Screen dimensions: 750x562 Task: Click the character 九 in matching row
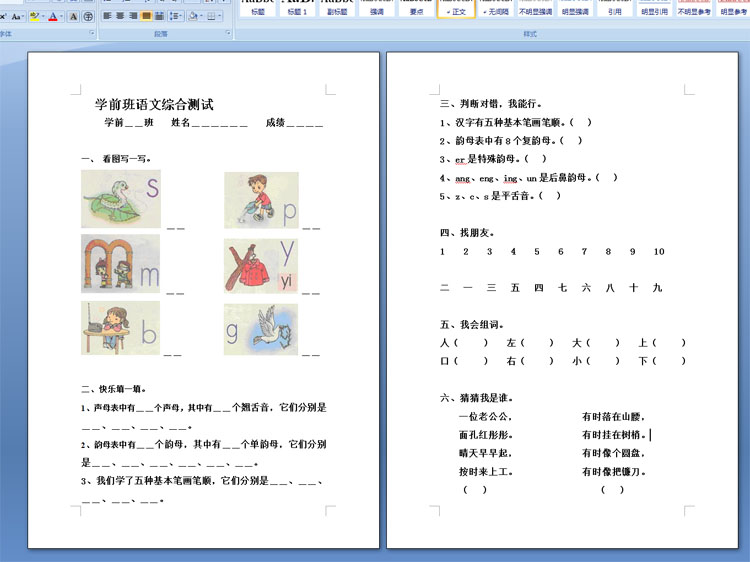pos(657,287)
